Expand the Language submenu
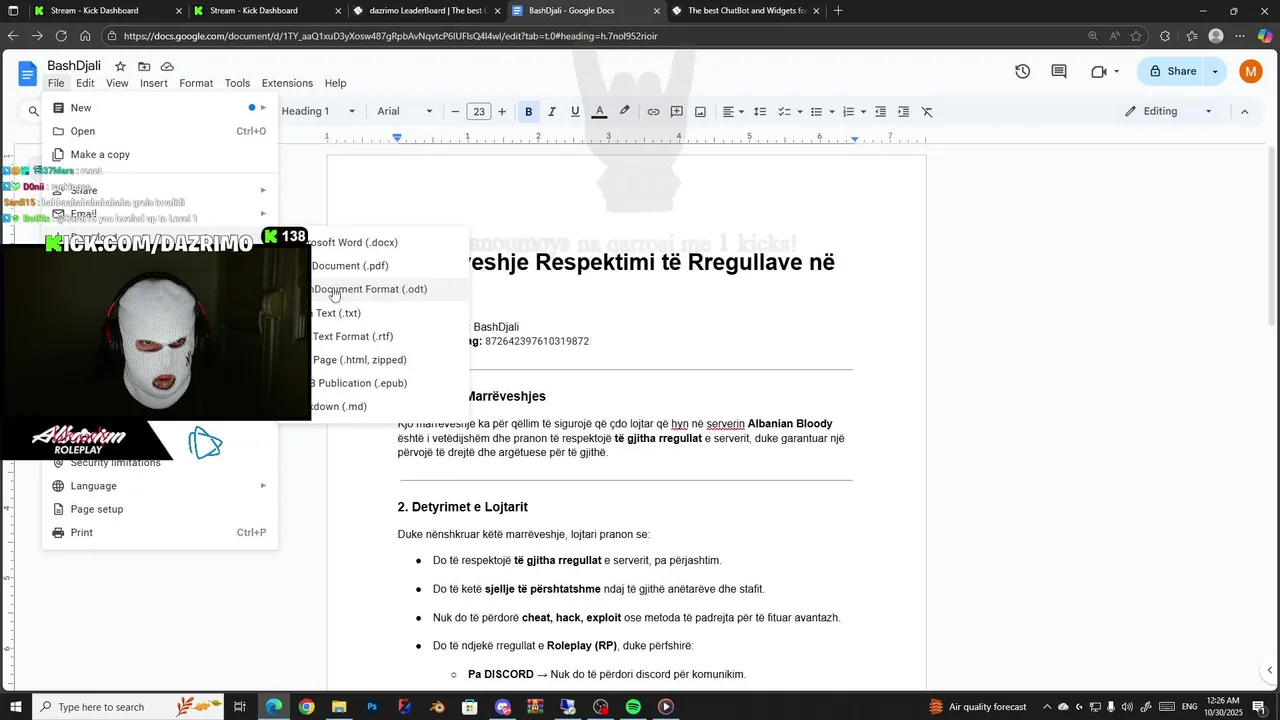The width and height of the screenshot is (1280, 720). (x=160, y=485)
